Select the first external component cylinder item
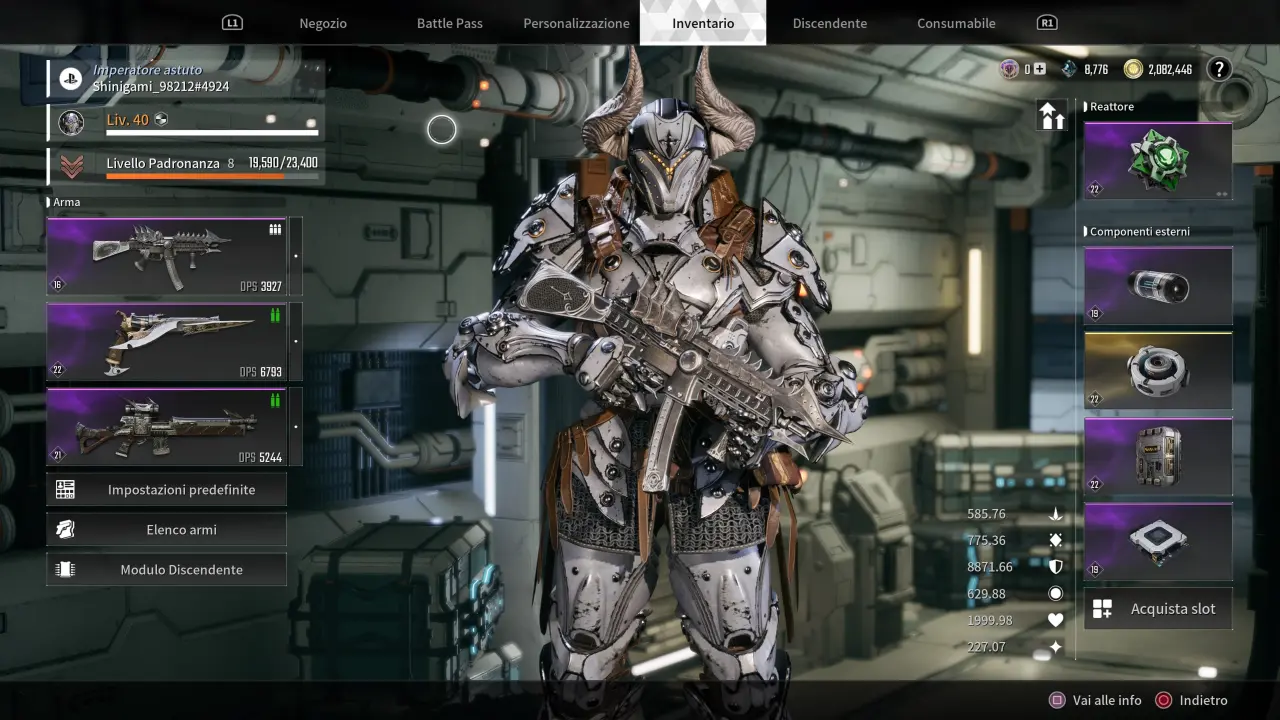This screenshot has width=1280, height=720. tap(1158, 286)
